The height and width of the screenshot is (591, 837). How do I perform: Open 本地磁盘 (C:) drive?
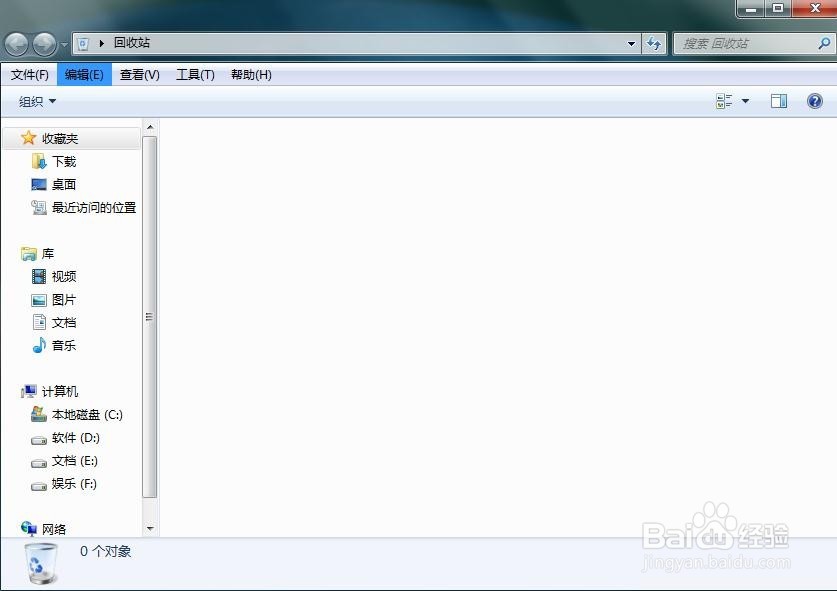(x=87, y=414)
